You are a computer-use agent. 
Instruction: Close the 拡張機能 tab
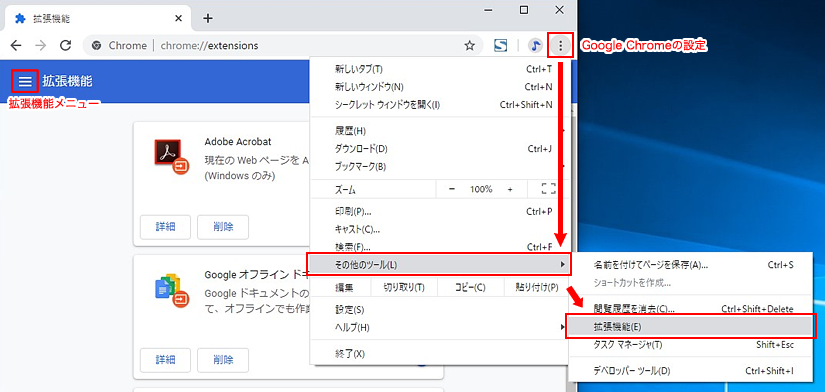[178, 18]
